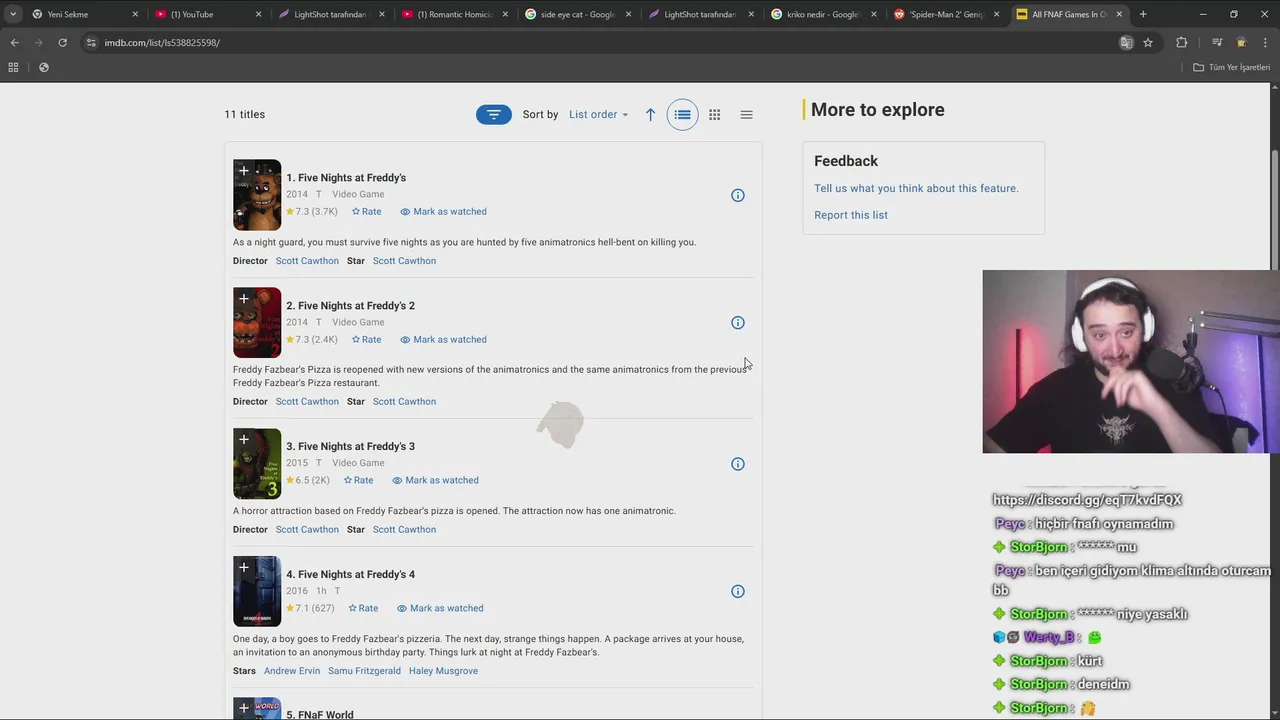Rate Five Nights at Freddy's 3
This screenshot has width=1280, height=720.
(x=359, y=480)
